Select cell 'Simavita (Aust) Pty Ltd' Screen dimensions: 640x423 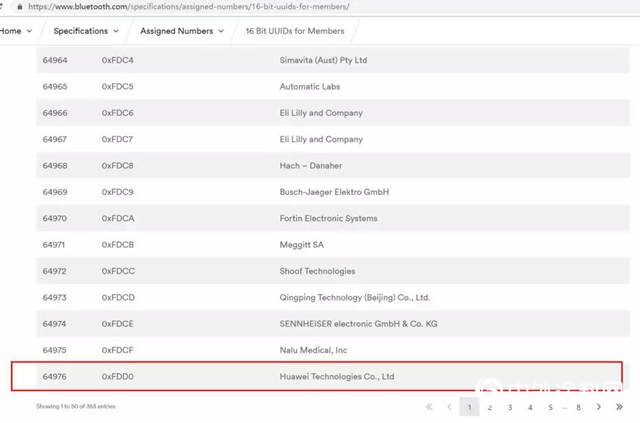pyautogui.click(x=323, y=60)
